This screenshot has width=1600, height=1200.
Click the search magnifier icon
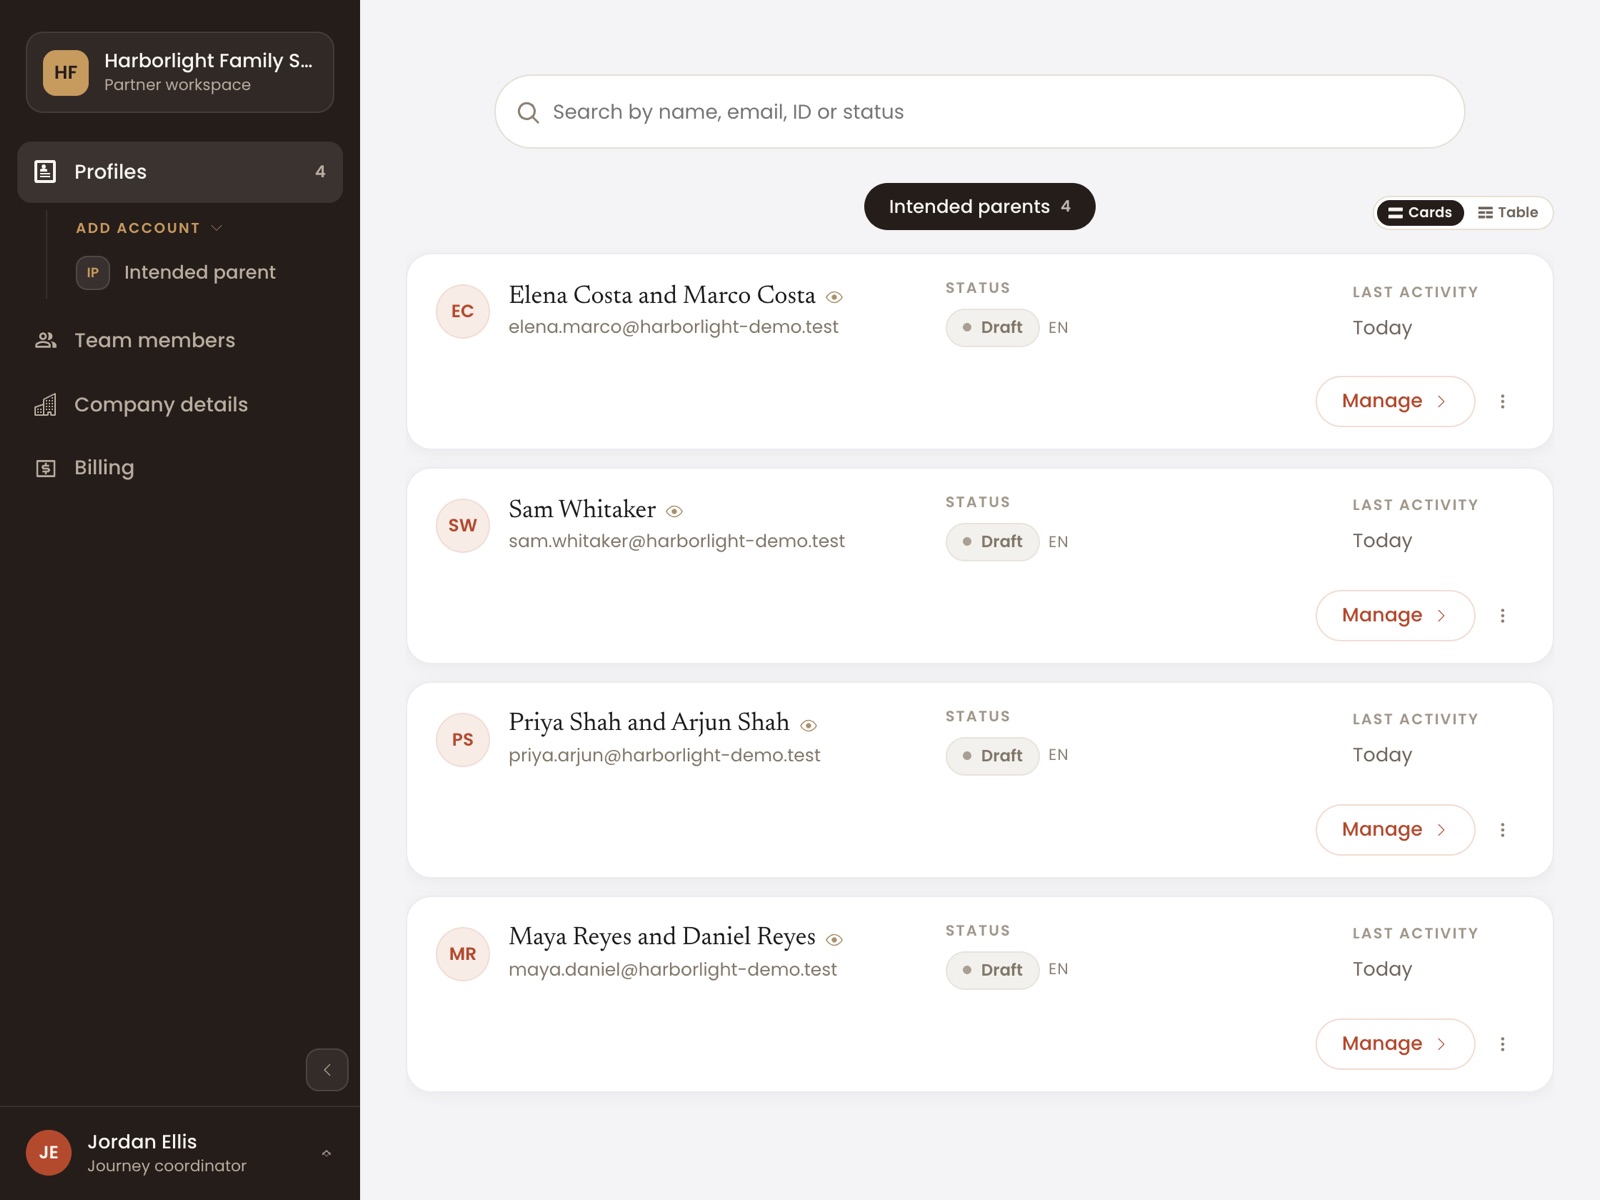click(x=528, y=112)
